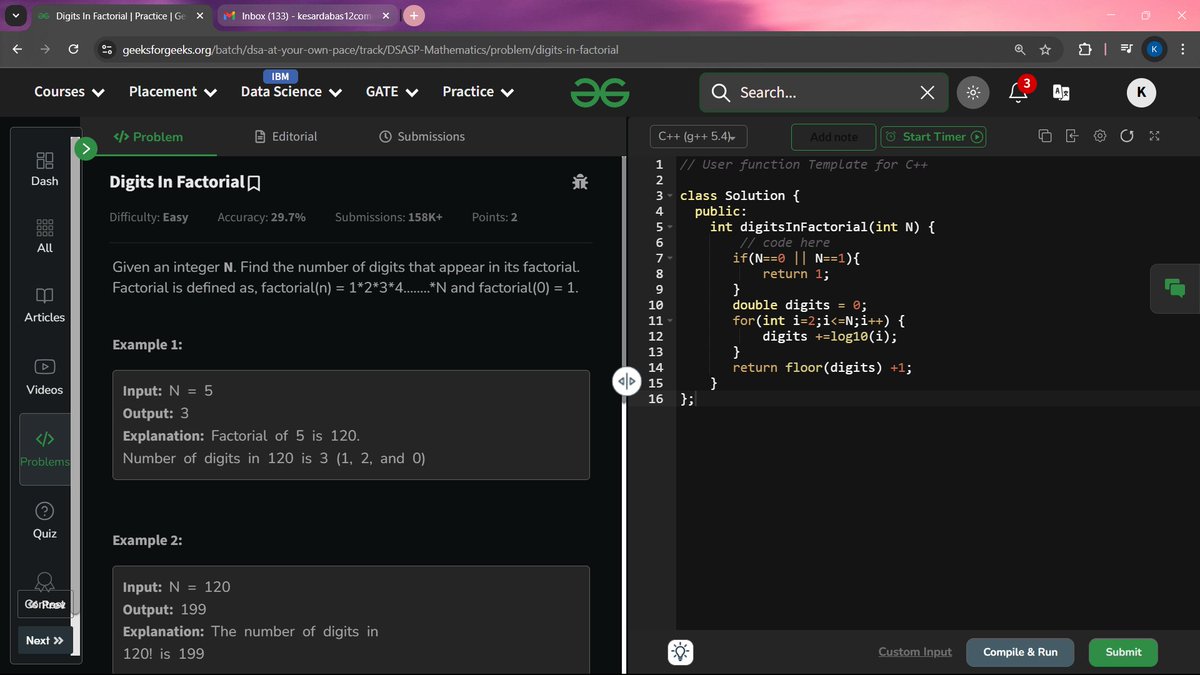Click the editor export/exit icon
This screenshot has width=1200, height=675.
point(1072,136)
